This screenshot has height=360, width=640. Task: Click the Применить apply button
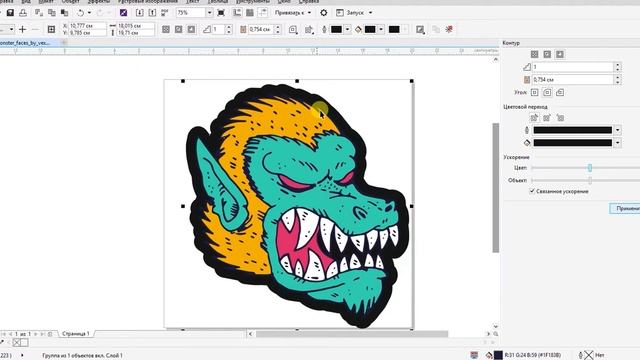[x=625, y=208]
